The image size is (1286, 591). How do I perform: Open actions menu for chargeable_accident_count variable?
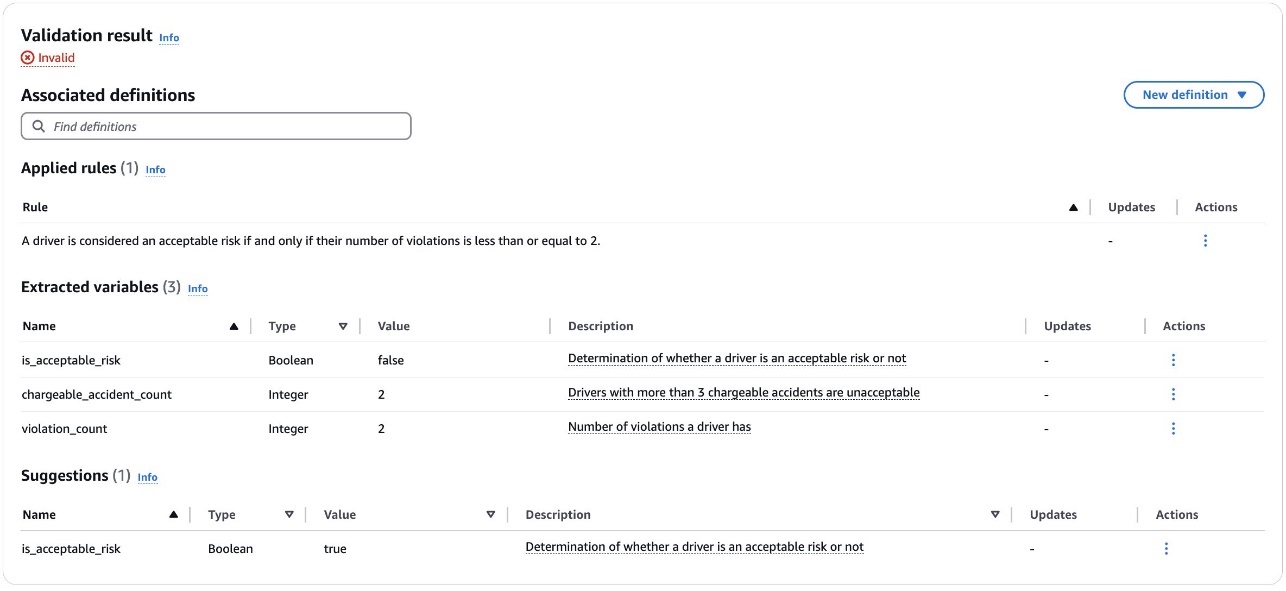1173,394
